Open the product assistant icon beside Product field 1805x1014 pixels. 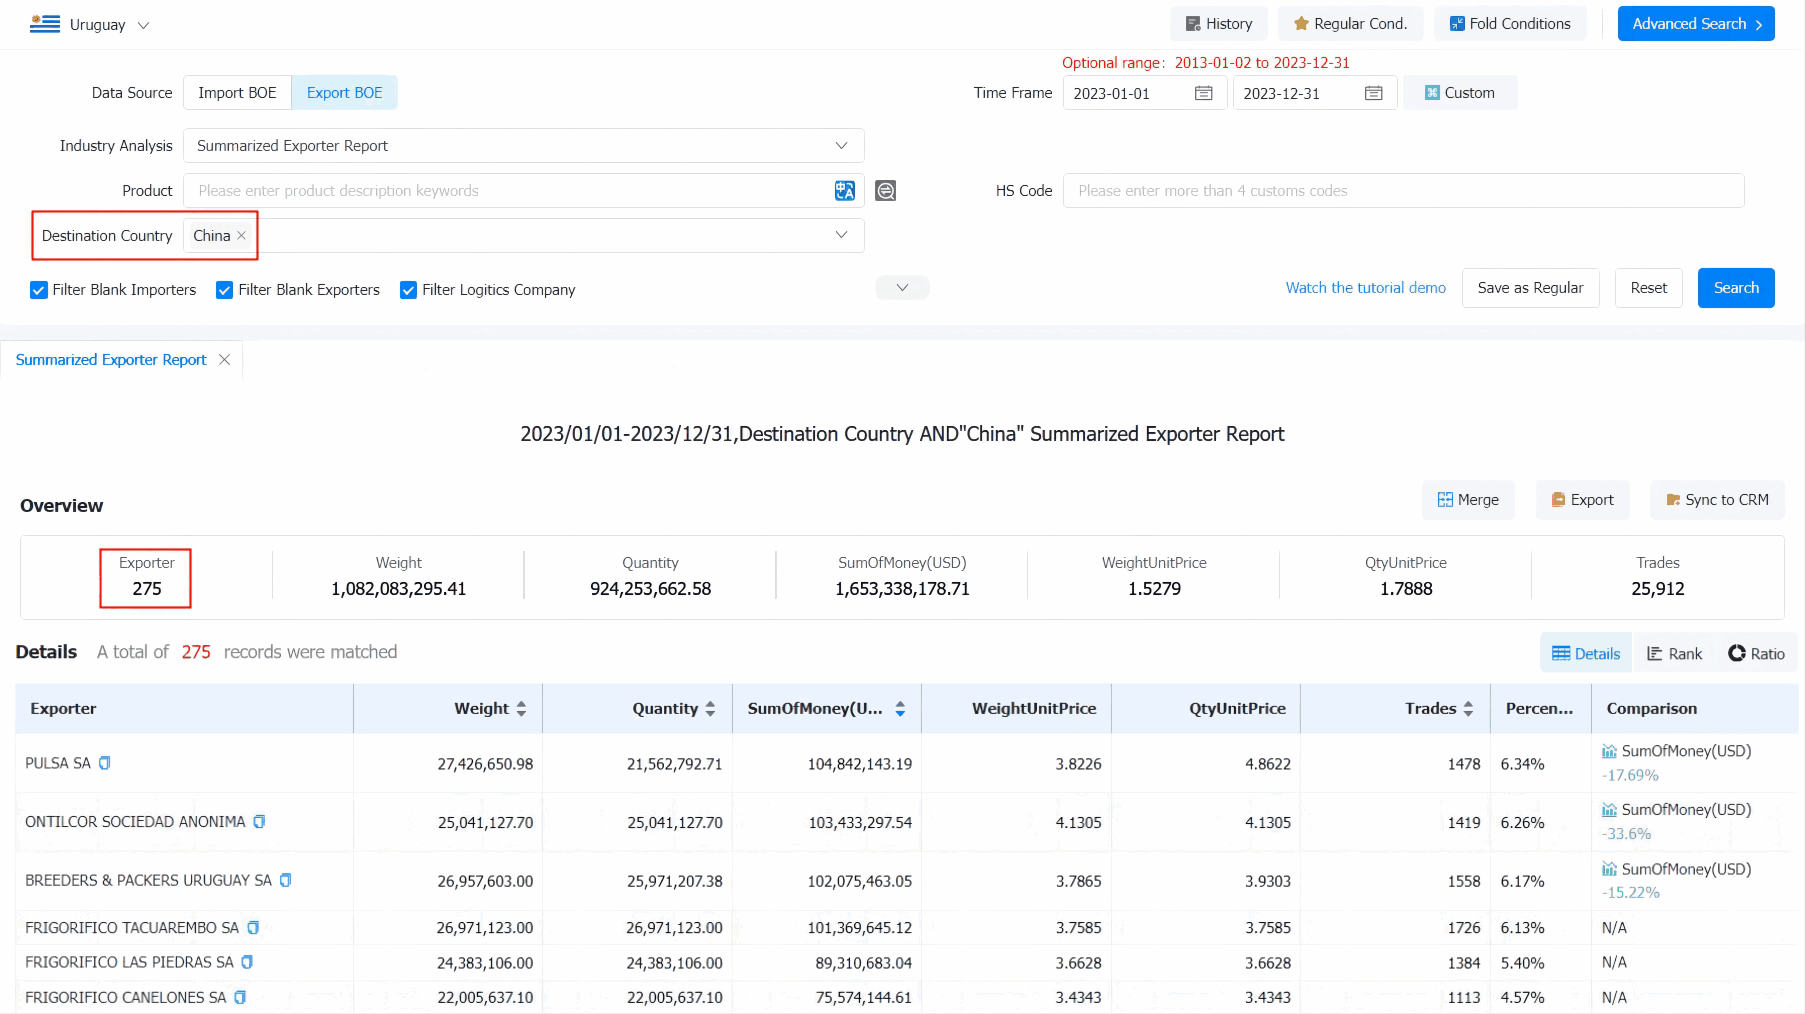coord(885,191)
